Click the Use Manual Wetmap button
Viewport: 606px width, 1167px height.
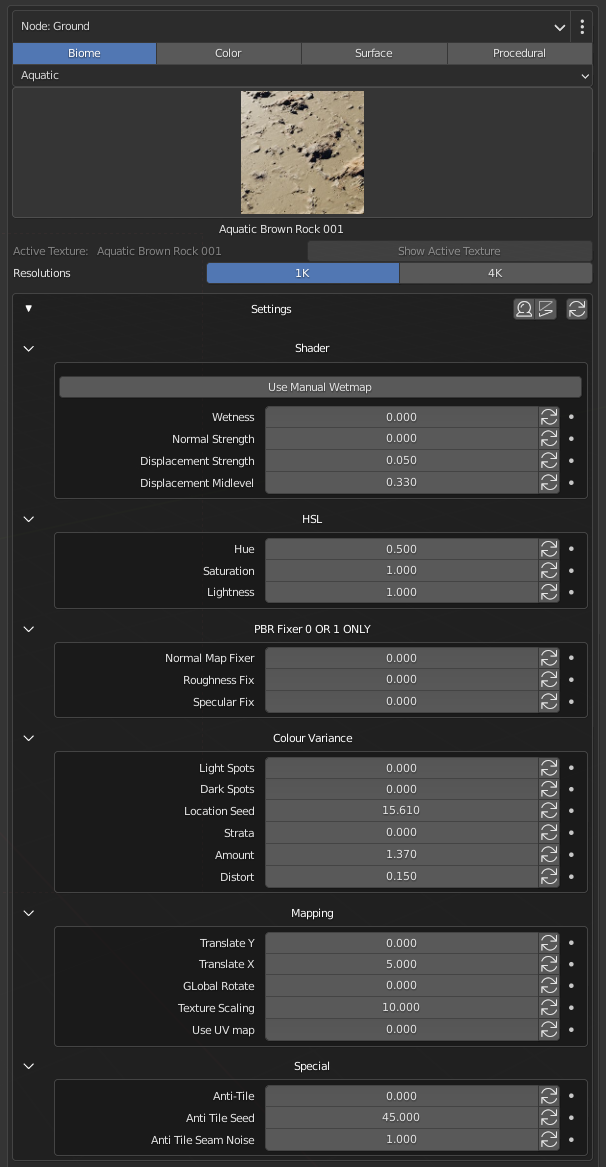click(x=320, y=387)
